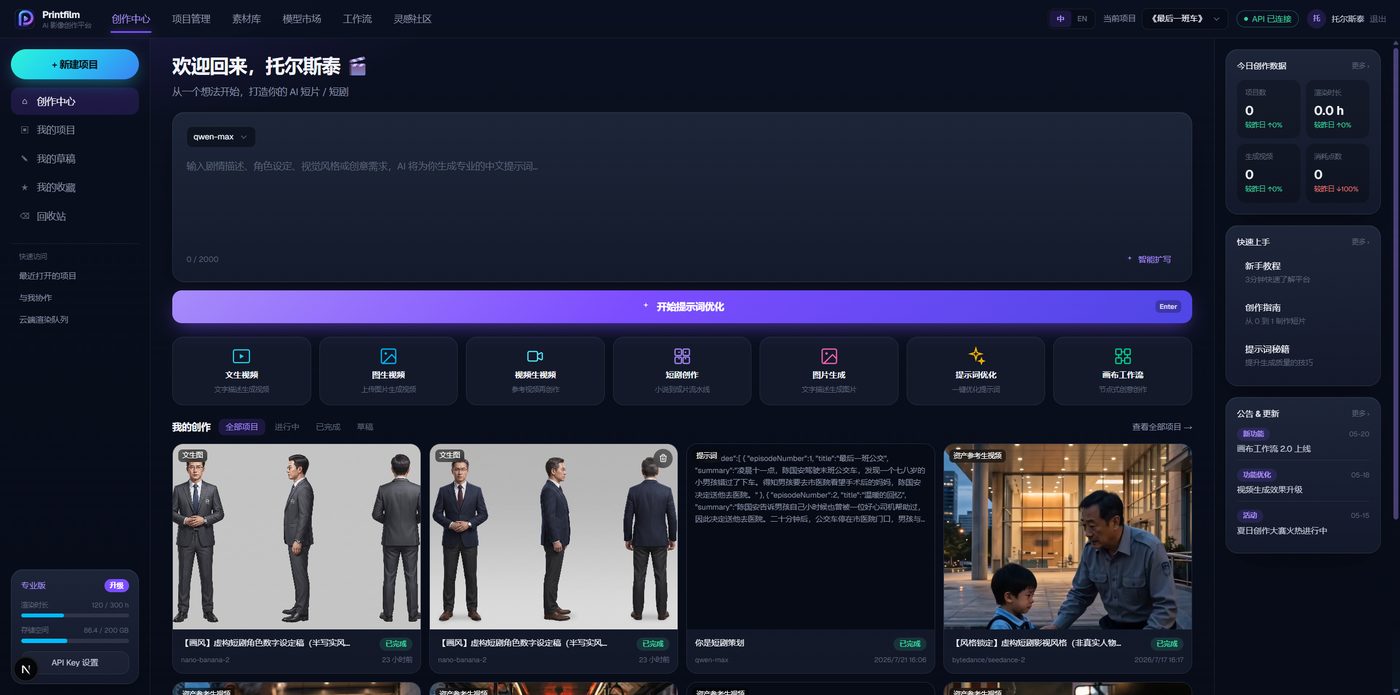Screen dimensions: 1400x695
Task: Open the 你是短剧策划 prompt card
Action: click(x=810, y=559)
